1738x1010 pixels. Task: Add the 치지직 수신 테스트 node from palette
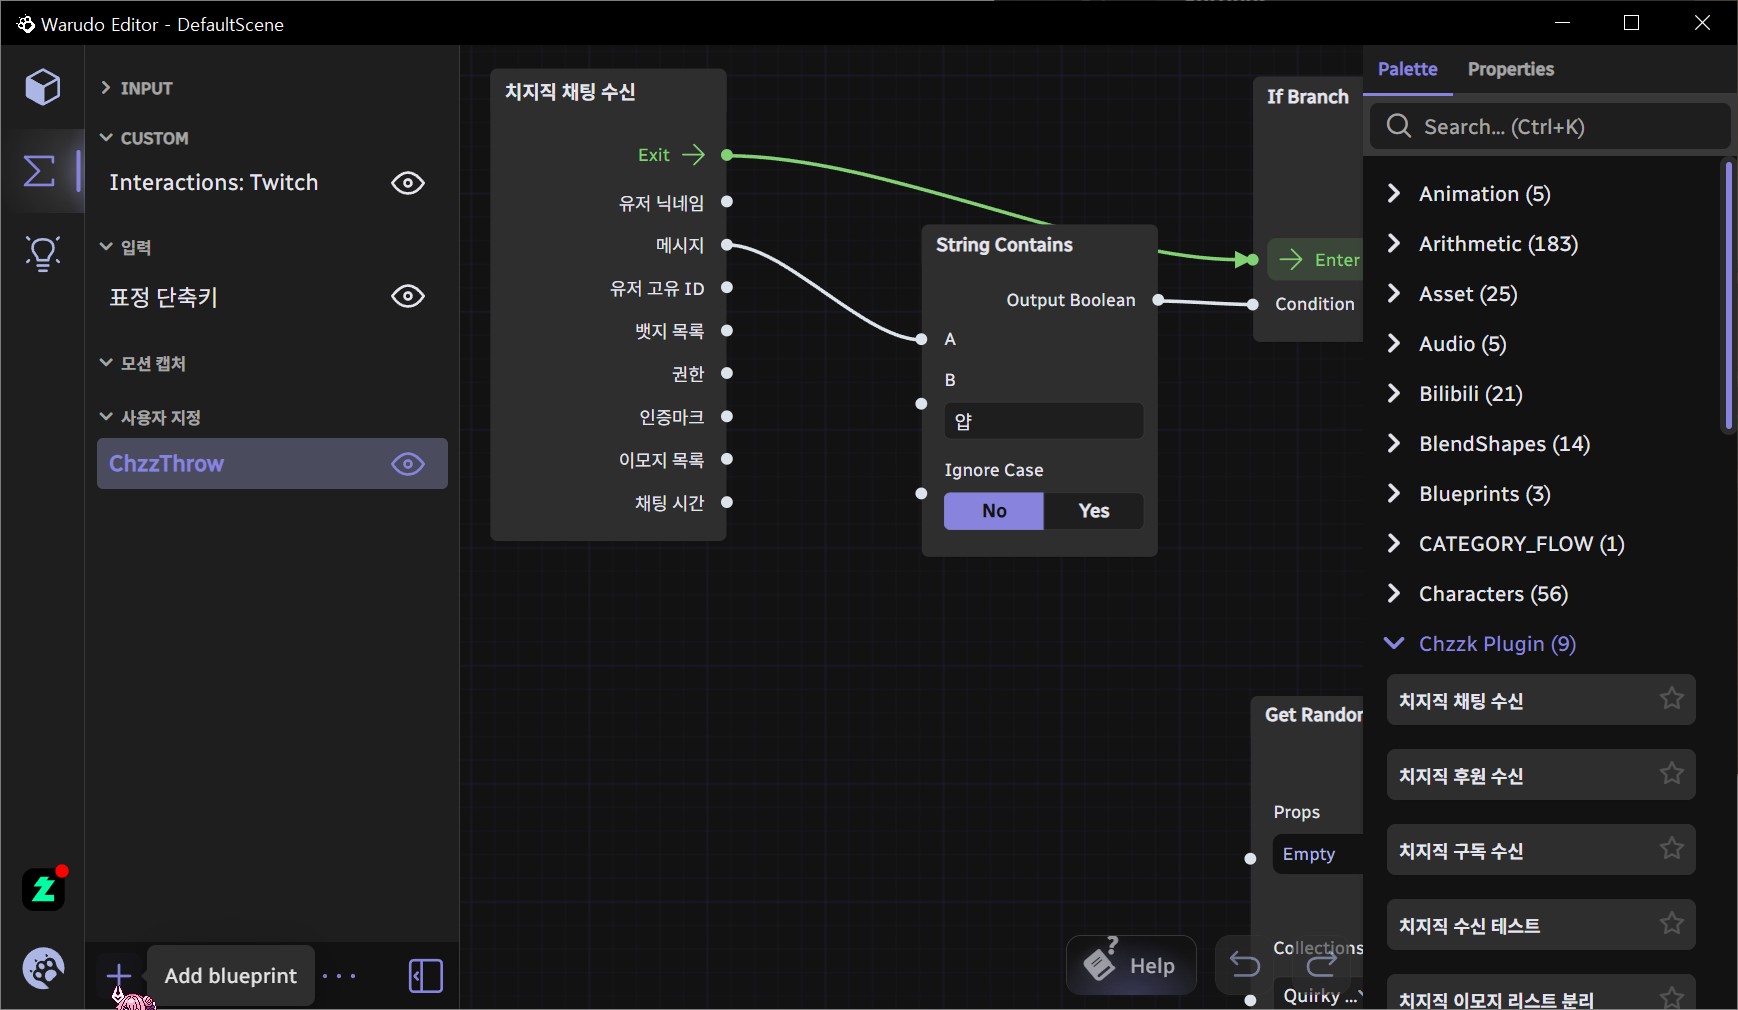point(1541,925)
